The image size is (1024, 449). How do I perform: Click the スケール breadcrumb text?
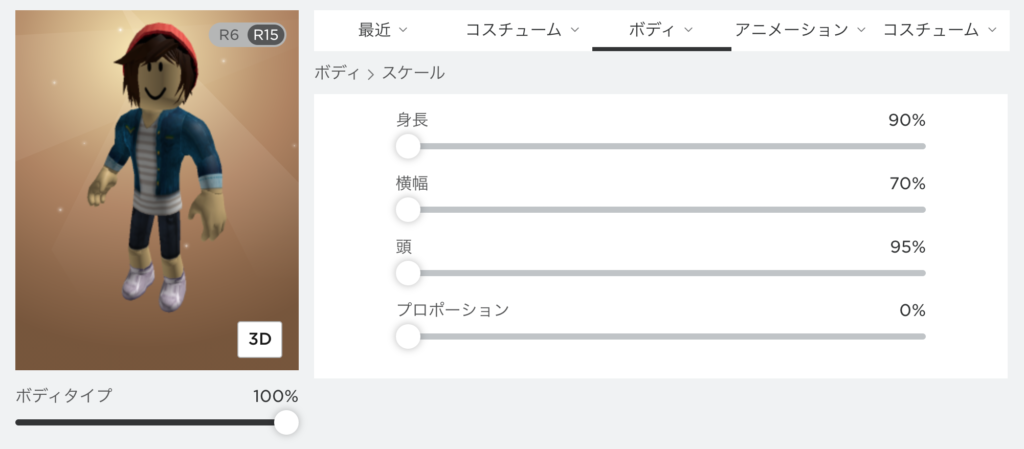pyautogui.click(x=413, y=73)
